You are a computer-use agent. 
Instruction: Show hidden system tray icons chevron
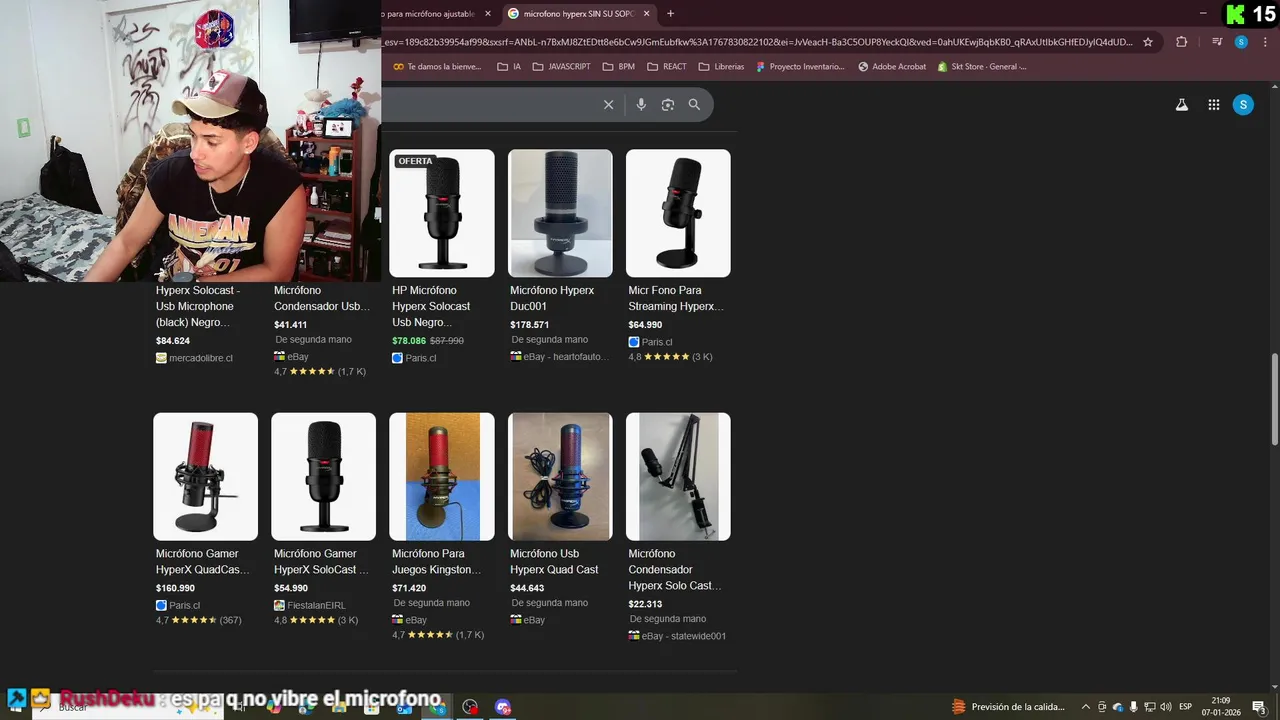1086,707
